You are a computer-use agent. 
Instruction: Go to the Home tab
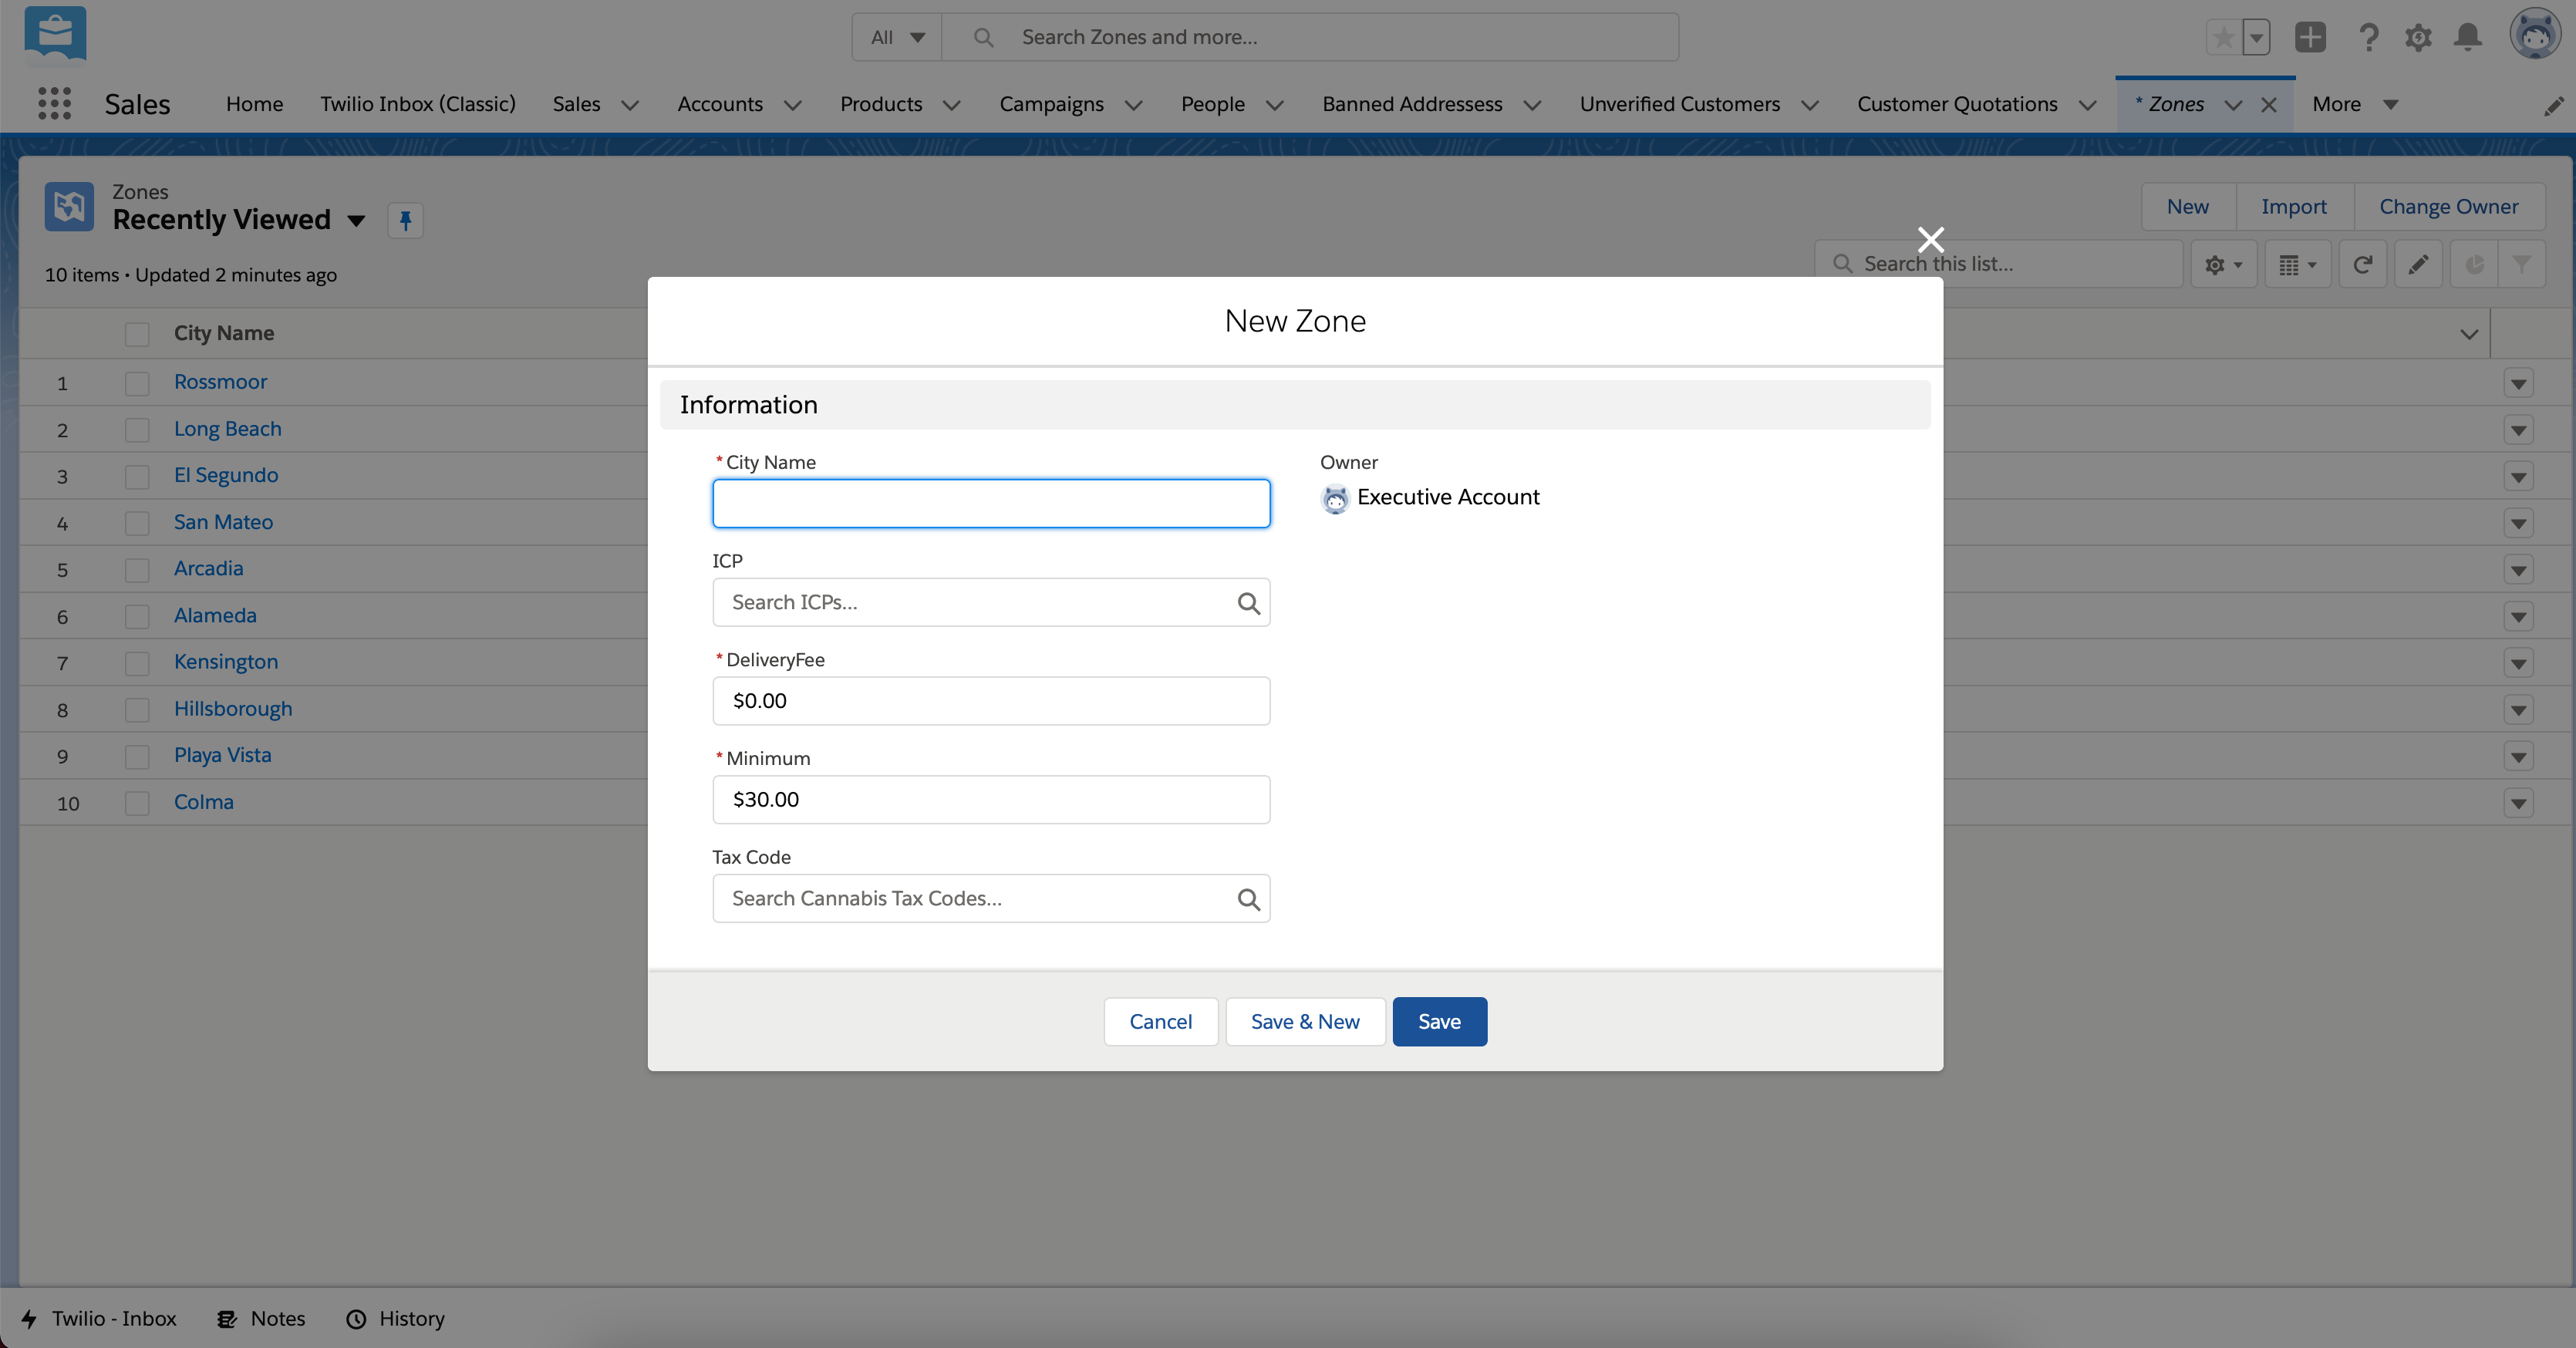point(254,104)
